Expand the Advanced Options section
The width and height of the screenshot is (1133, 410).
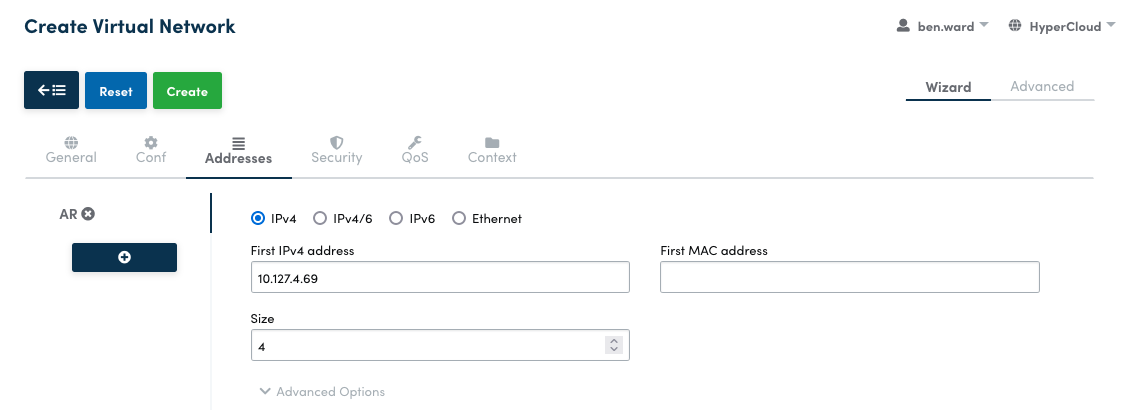click(321, 392)
